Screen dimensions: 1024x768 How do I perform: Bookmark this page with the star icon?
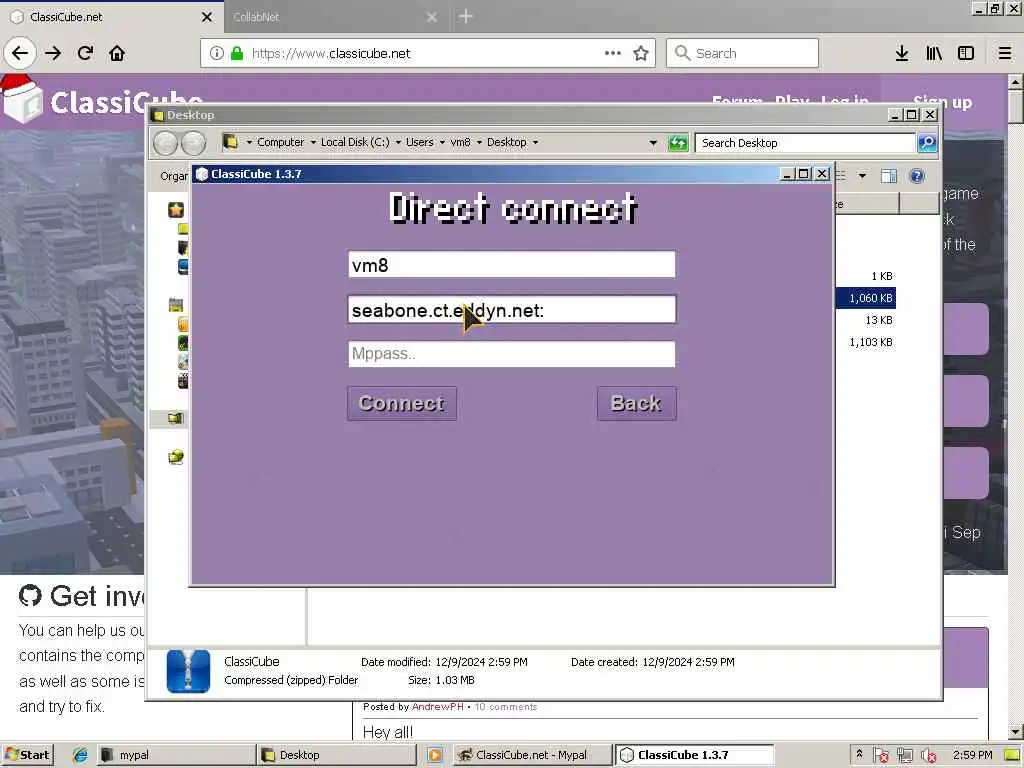(641, 53)
